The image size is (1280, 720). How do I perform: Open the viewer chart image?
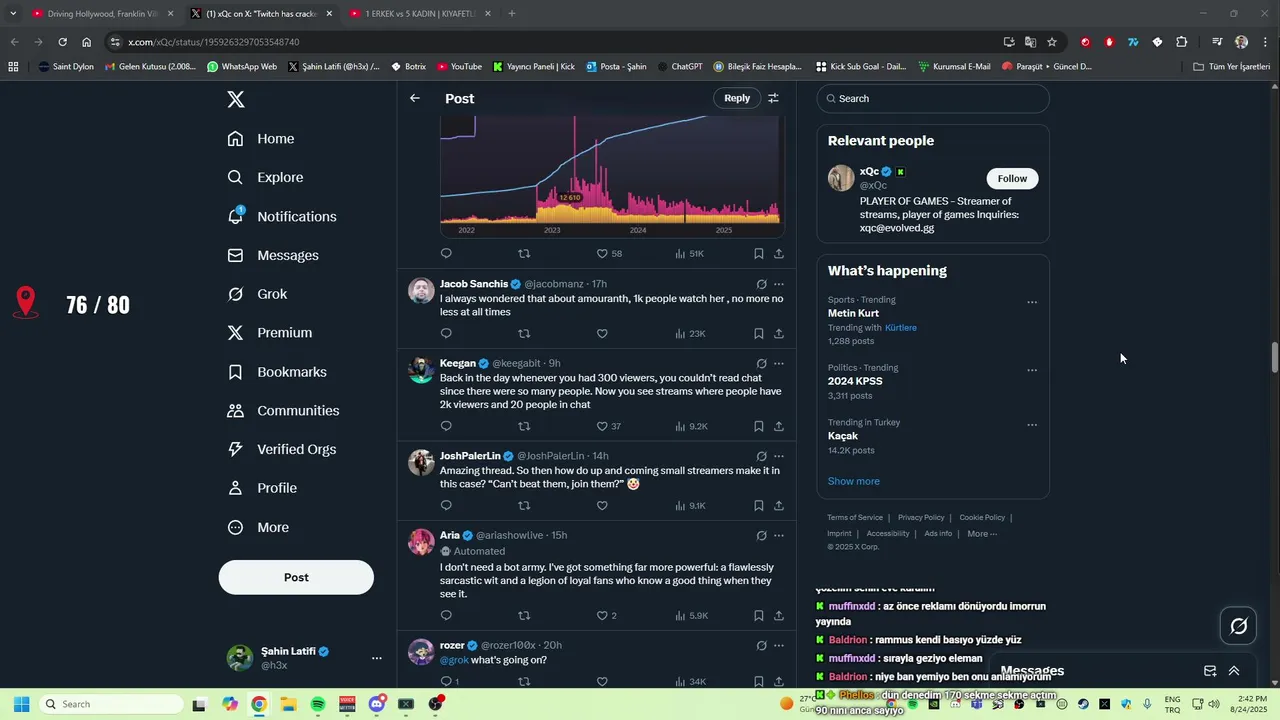[612, 175]
